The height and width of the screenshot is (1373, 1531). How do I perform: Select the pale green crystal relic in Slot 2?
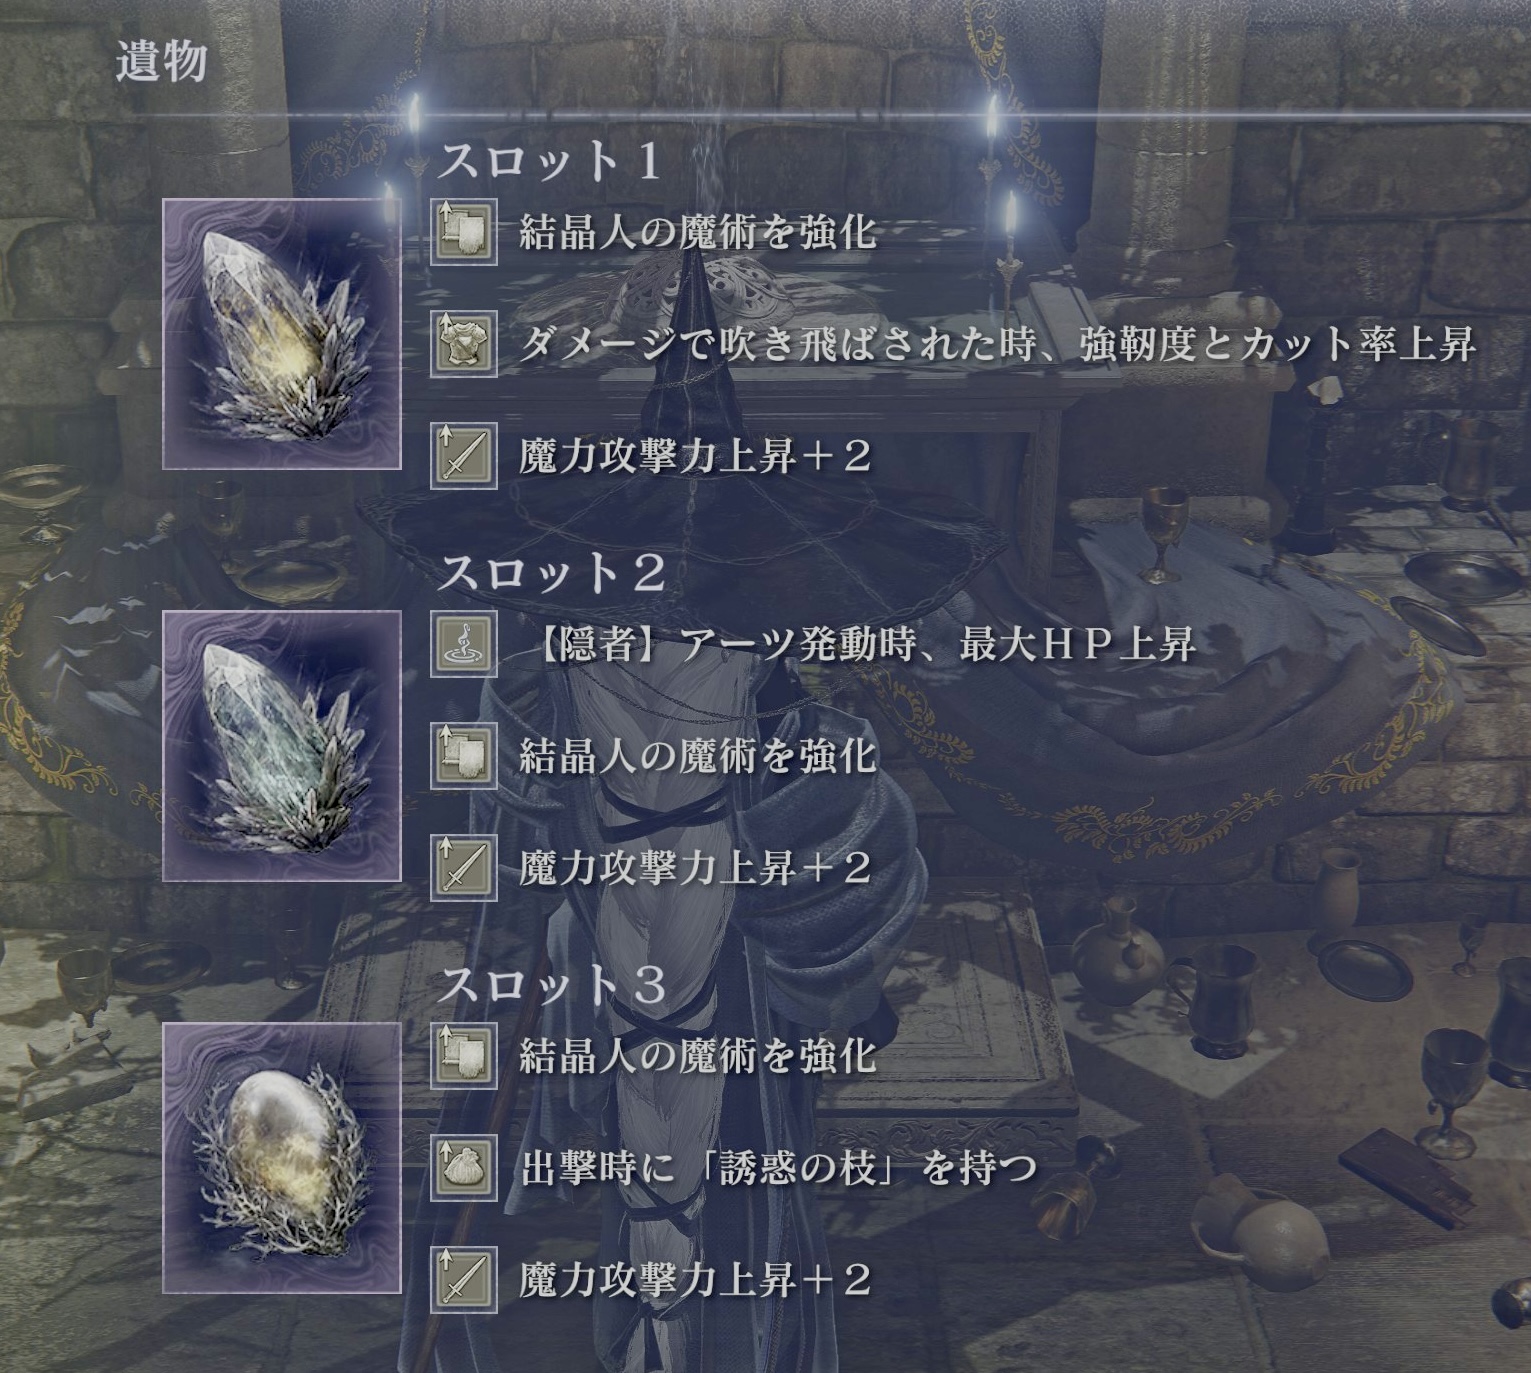tap(282, 746)
